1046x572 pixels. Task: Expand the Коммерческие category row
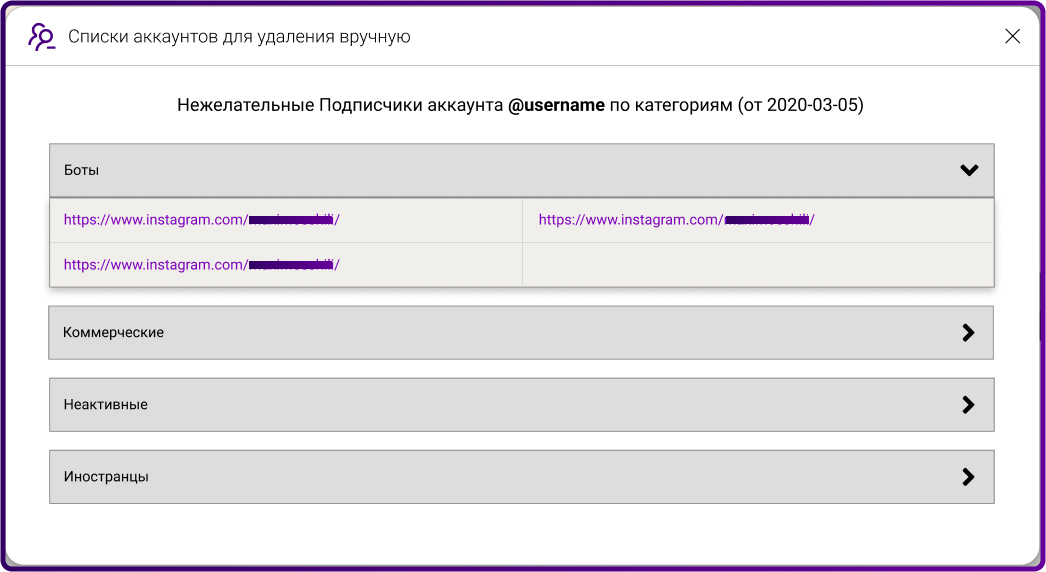click(500, 332)
